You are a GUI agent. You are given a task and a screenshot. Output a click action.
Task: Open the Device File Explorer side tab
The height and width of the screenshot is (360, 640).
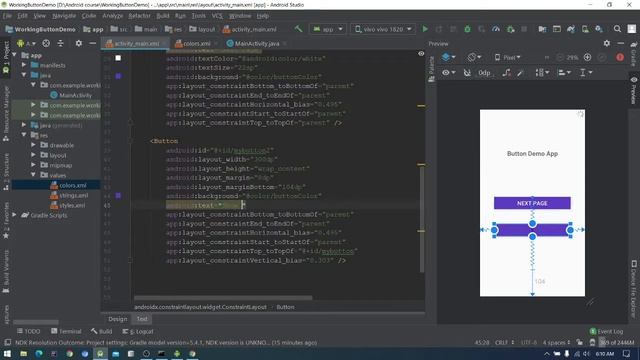point(634,289)
